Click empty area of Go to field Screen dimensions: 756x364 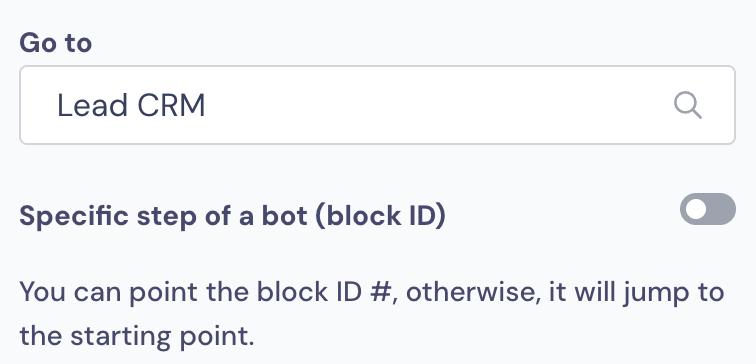click(434, 105)
